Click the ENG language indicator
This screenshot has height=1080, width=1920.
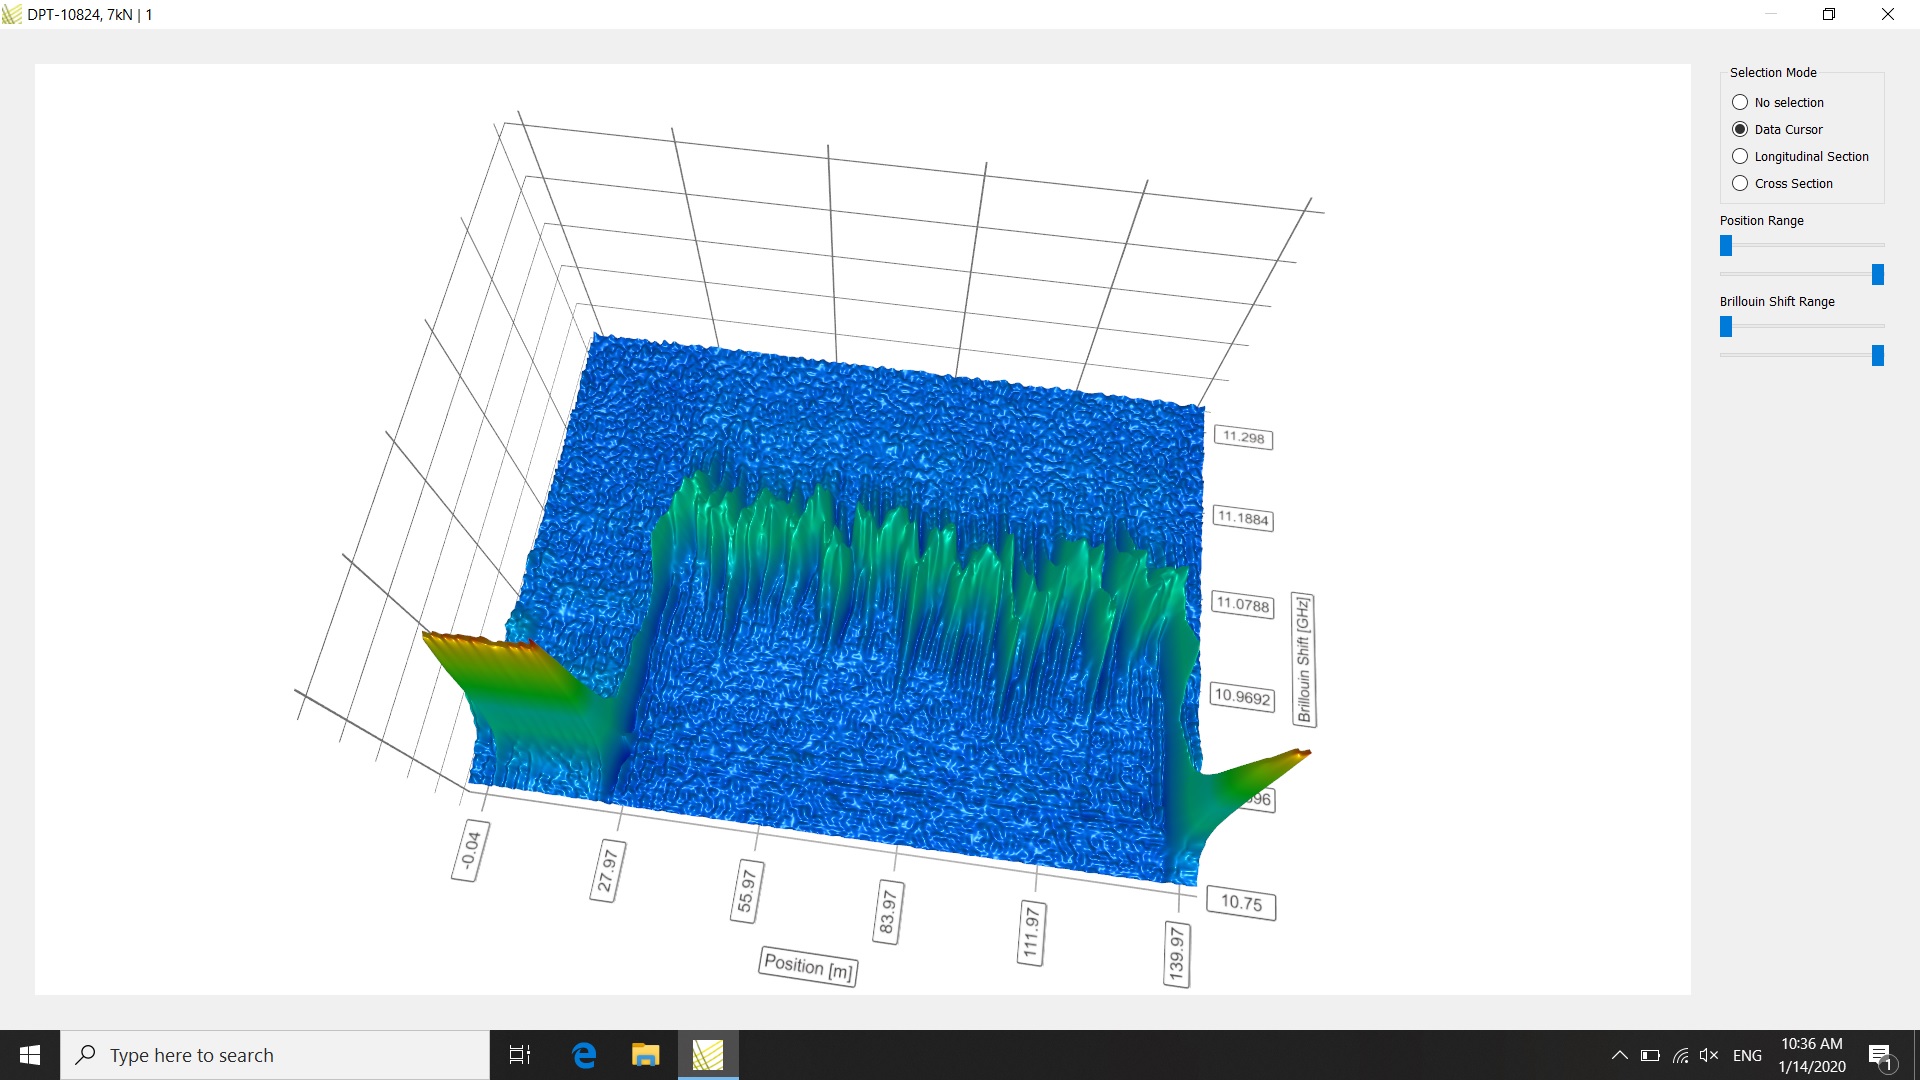point(1747,1055)
